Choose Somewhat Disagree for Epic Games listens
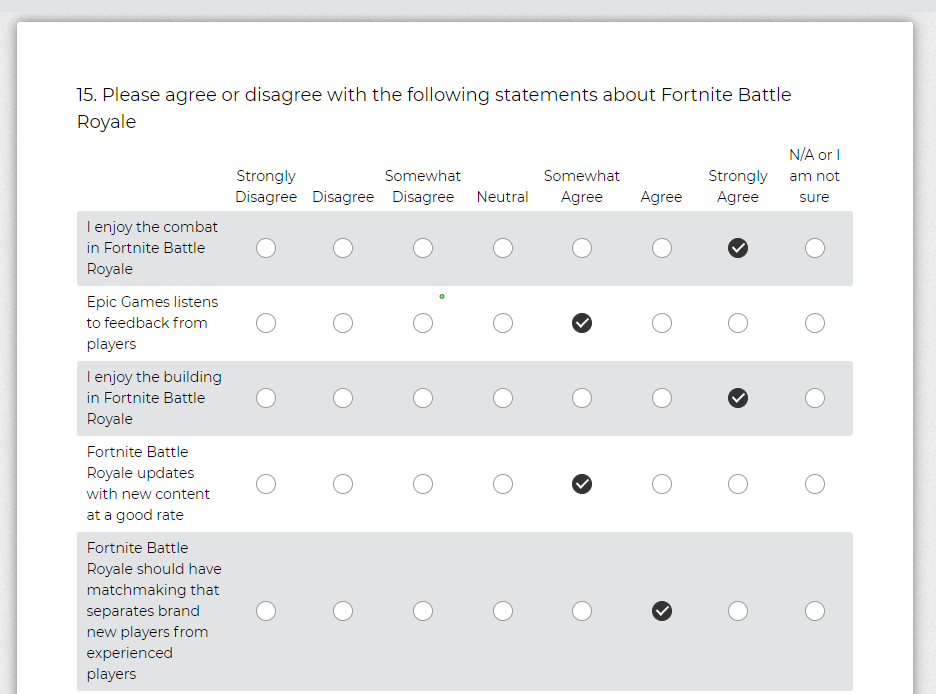 tap(423, 323)
